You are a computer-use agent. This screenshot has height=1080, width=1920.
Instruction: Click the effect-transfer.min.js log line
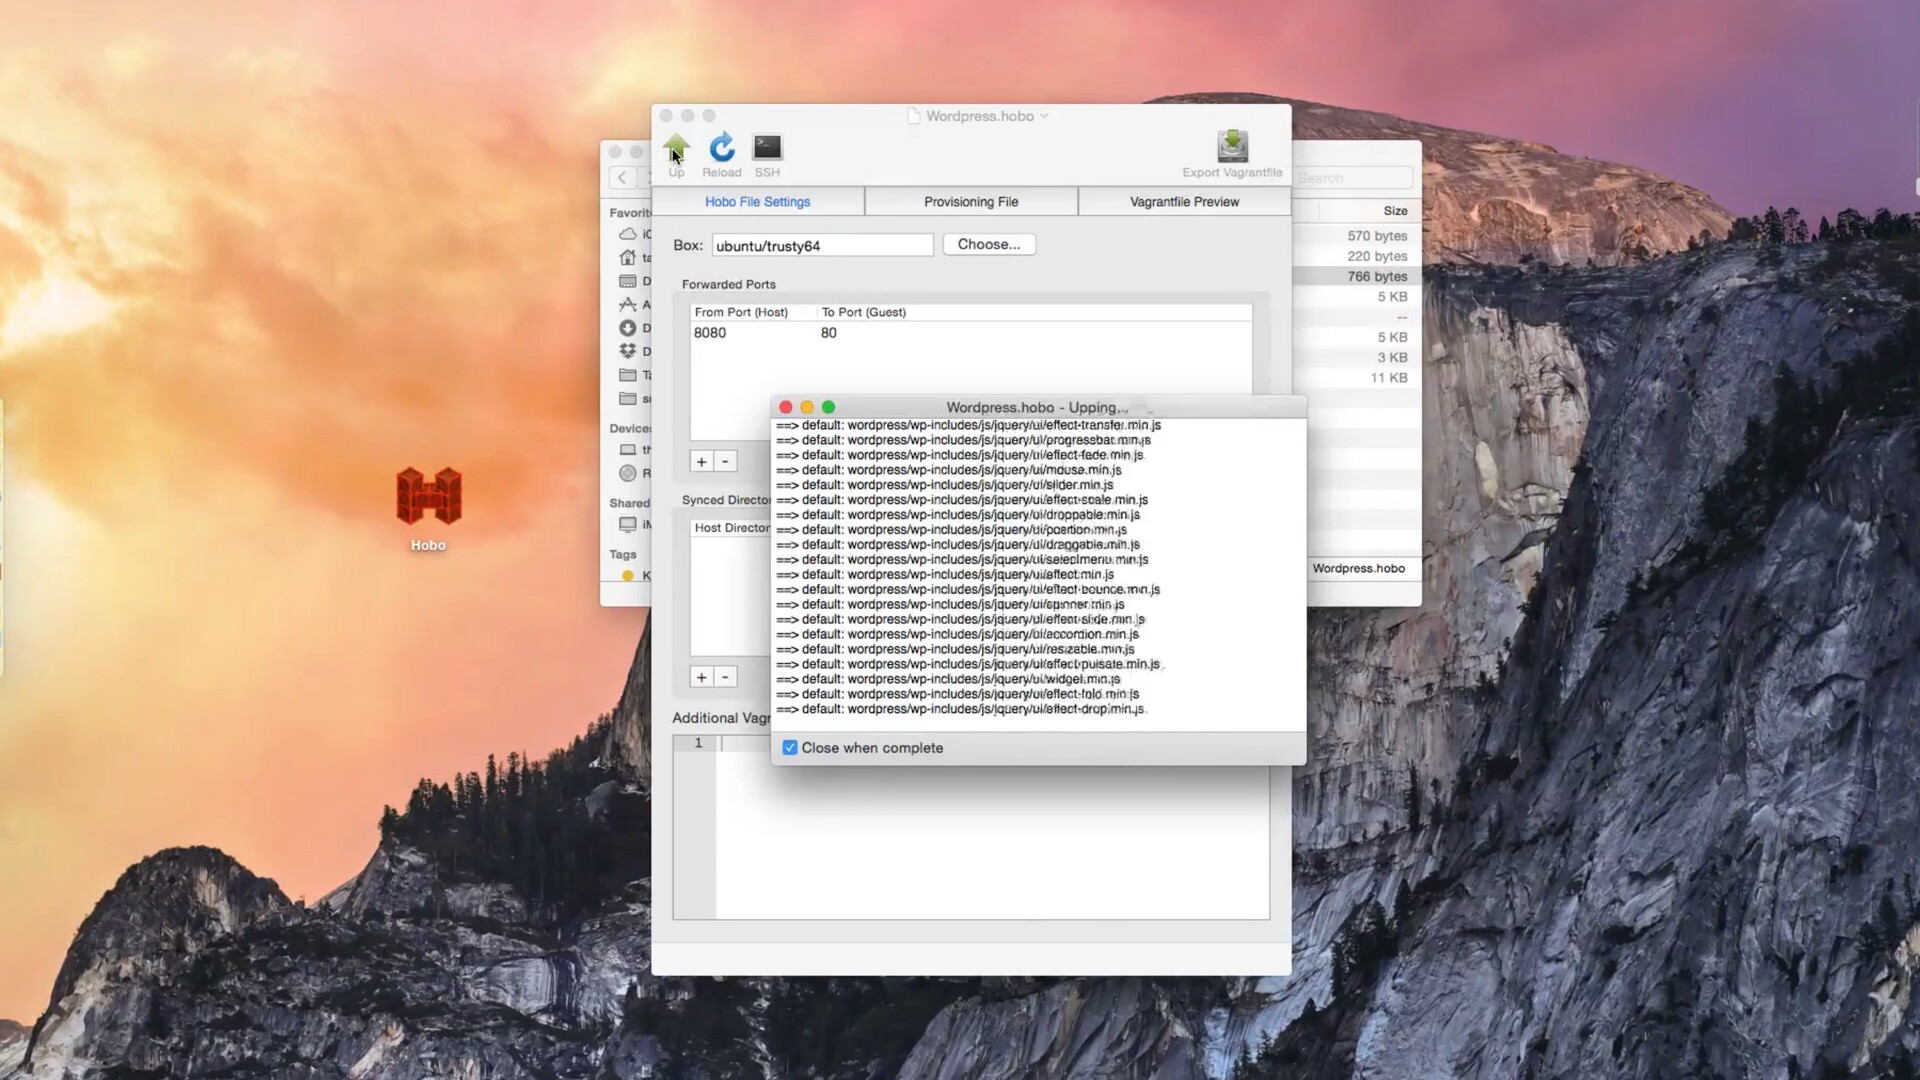point(968,425)
